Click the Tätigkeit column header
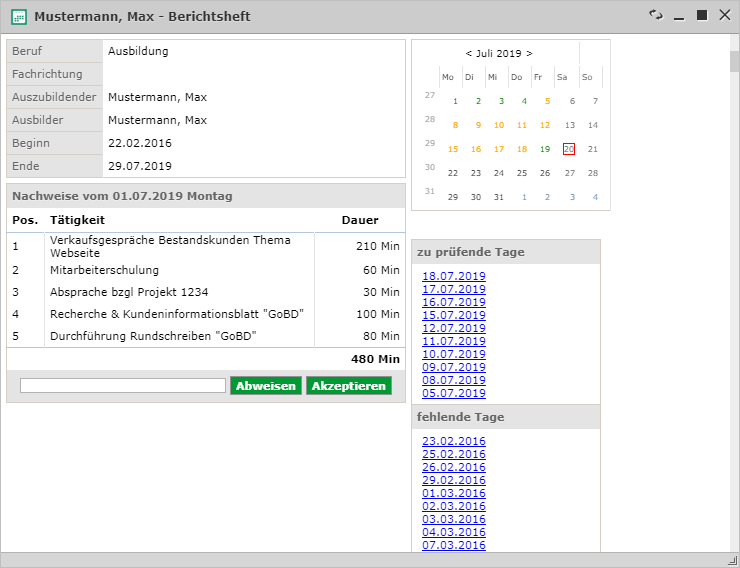This screenshot has height=568, width=740. (77, 220)
